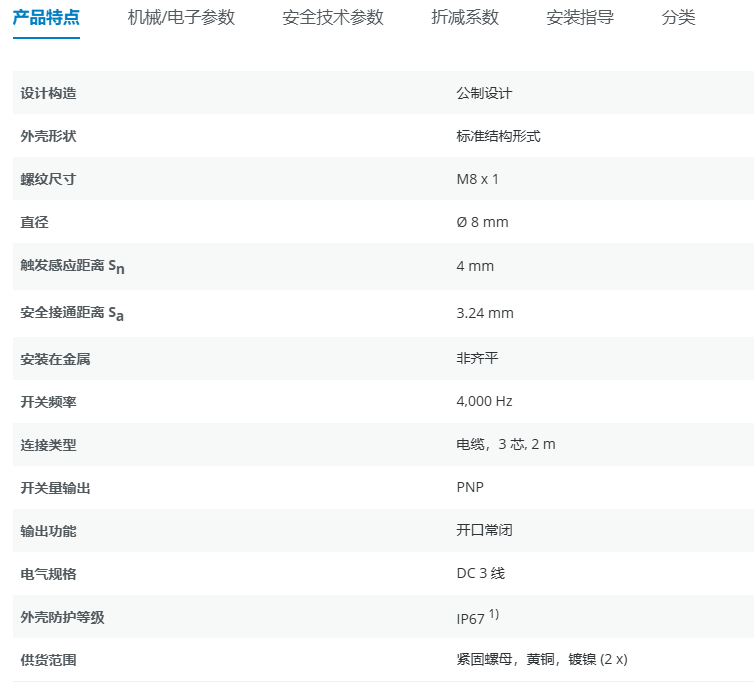Select the 安全技术参数 tab
Image resolution: width=754 pixels, height=688 pixels.
pyautogui.click(x=333, y=18)
